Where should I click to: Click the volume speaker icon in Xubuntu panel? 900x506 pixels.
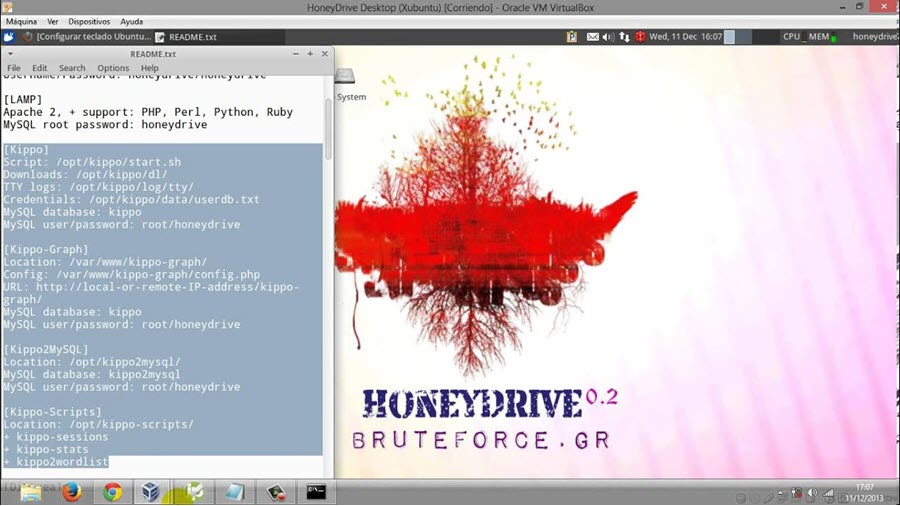point(608,37)
